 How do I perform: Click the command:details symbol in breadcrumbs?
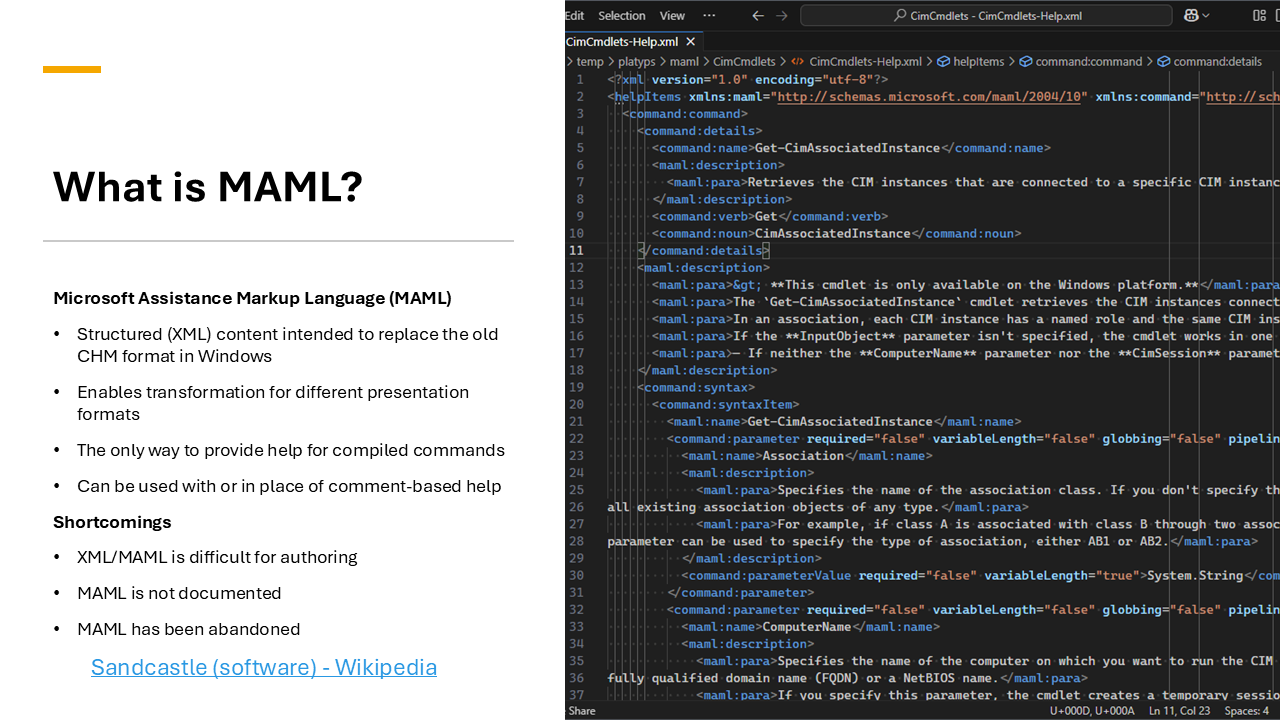[1209, 61]
